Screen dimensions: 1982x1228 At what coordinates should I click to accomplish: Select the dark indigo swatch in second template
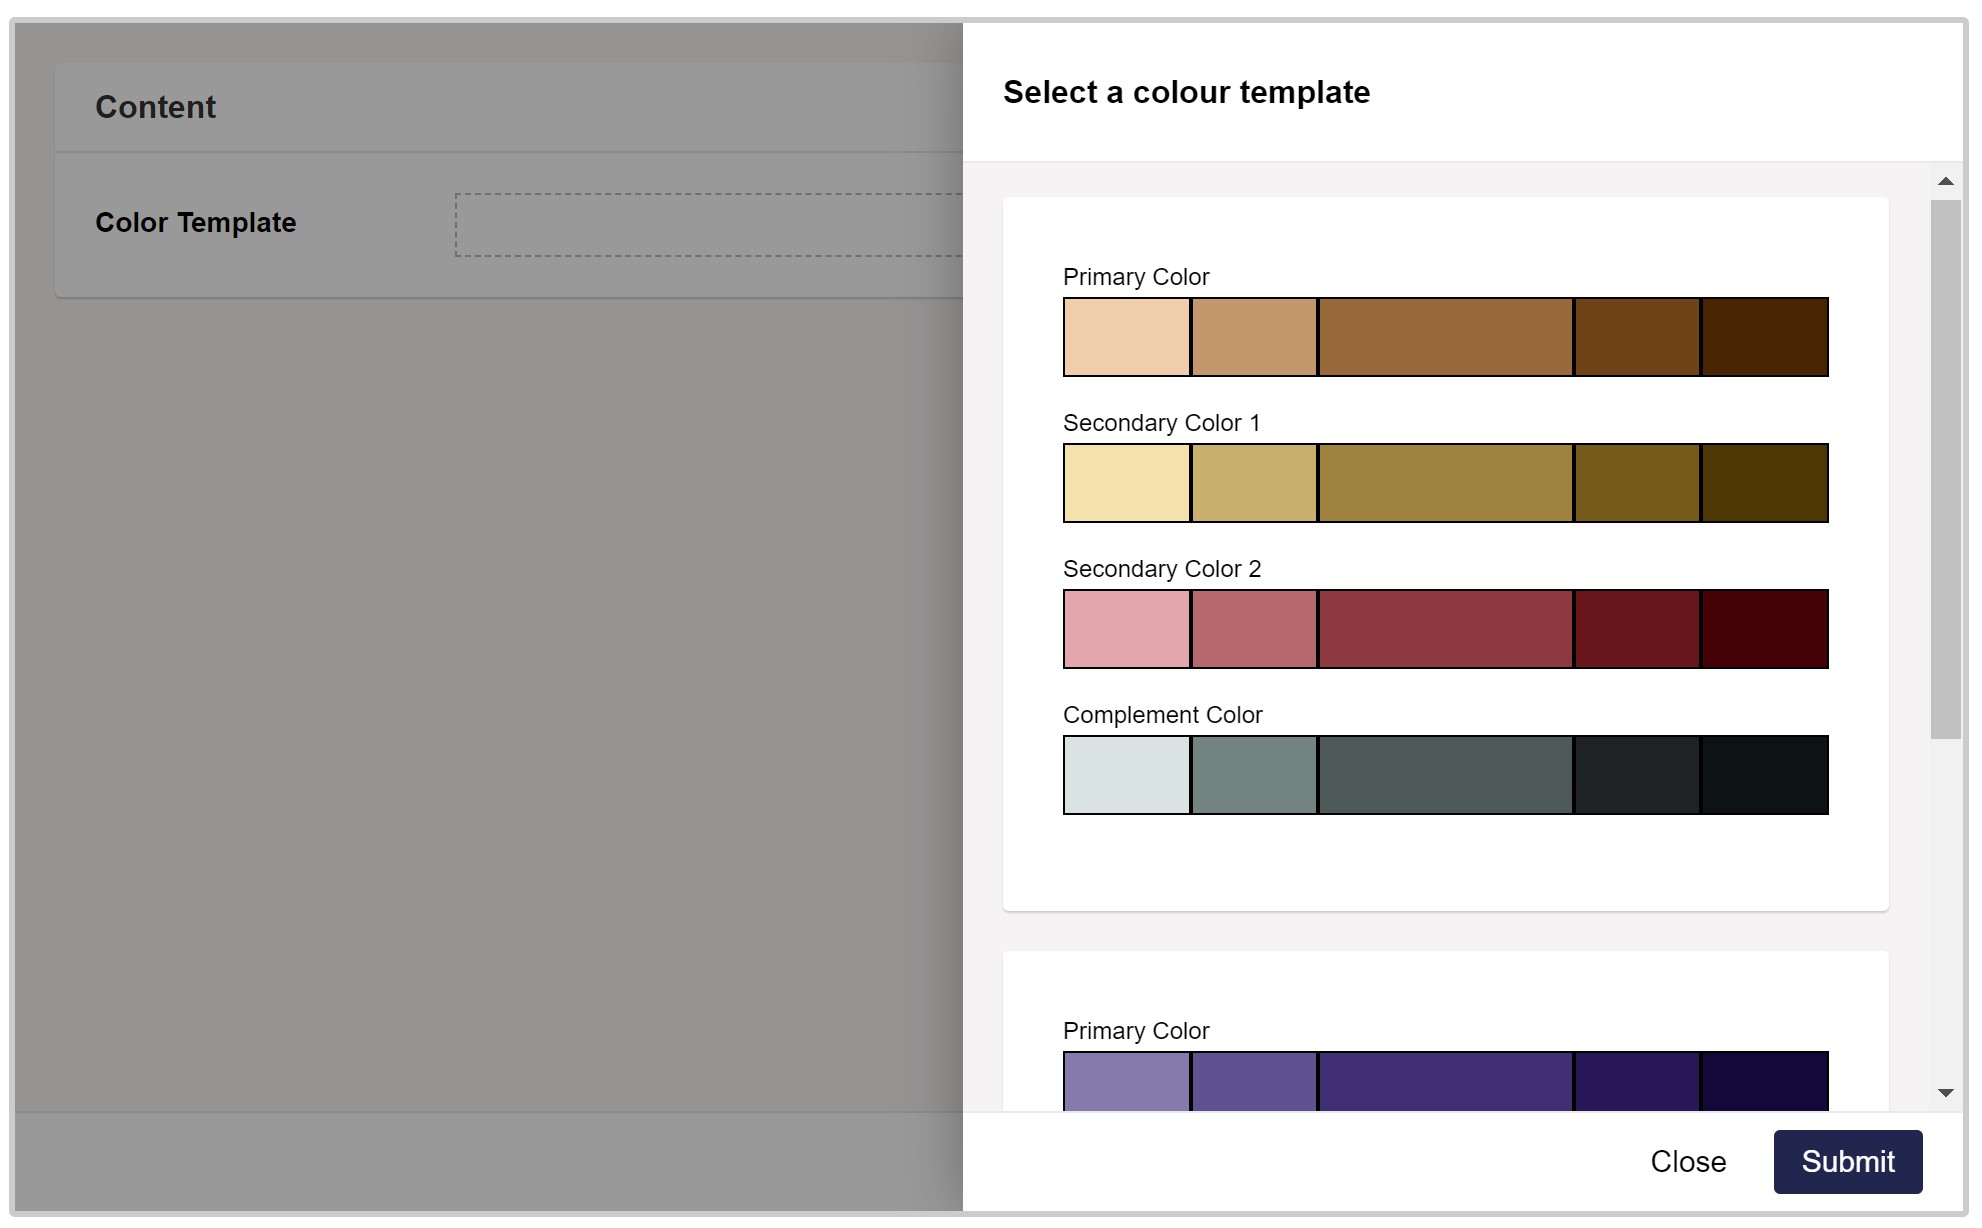click(x=1637, y=1081)
